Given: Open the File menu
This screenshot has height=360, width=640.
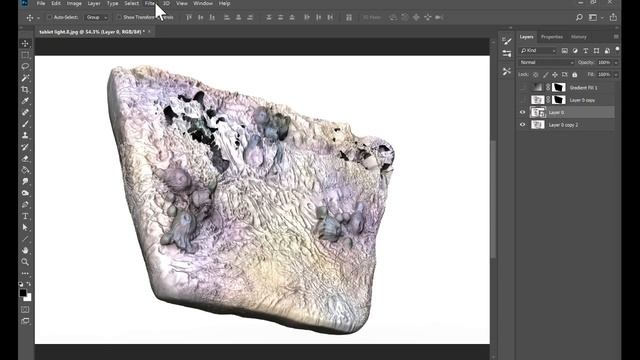Looking at the screenshot, I should click(x=41, y=3).
